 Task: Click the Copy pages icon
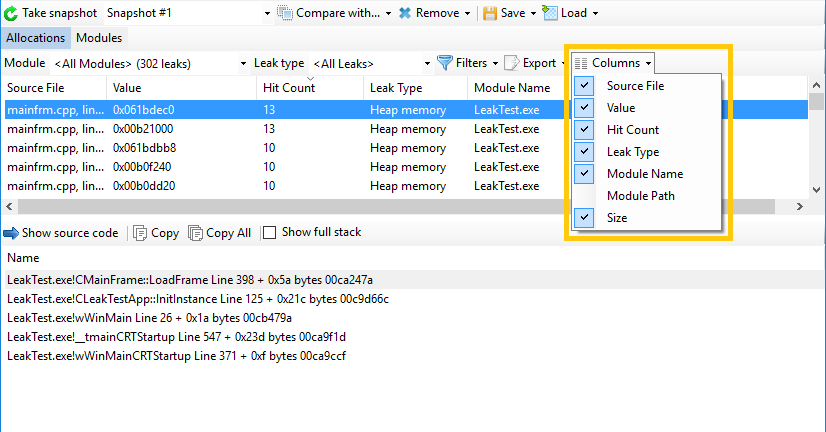[x=140, y=233]
